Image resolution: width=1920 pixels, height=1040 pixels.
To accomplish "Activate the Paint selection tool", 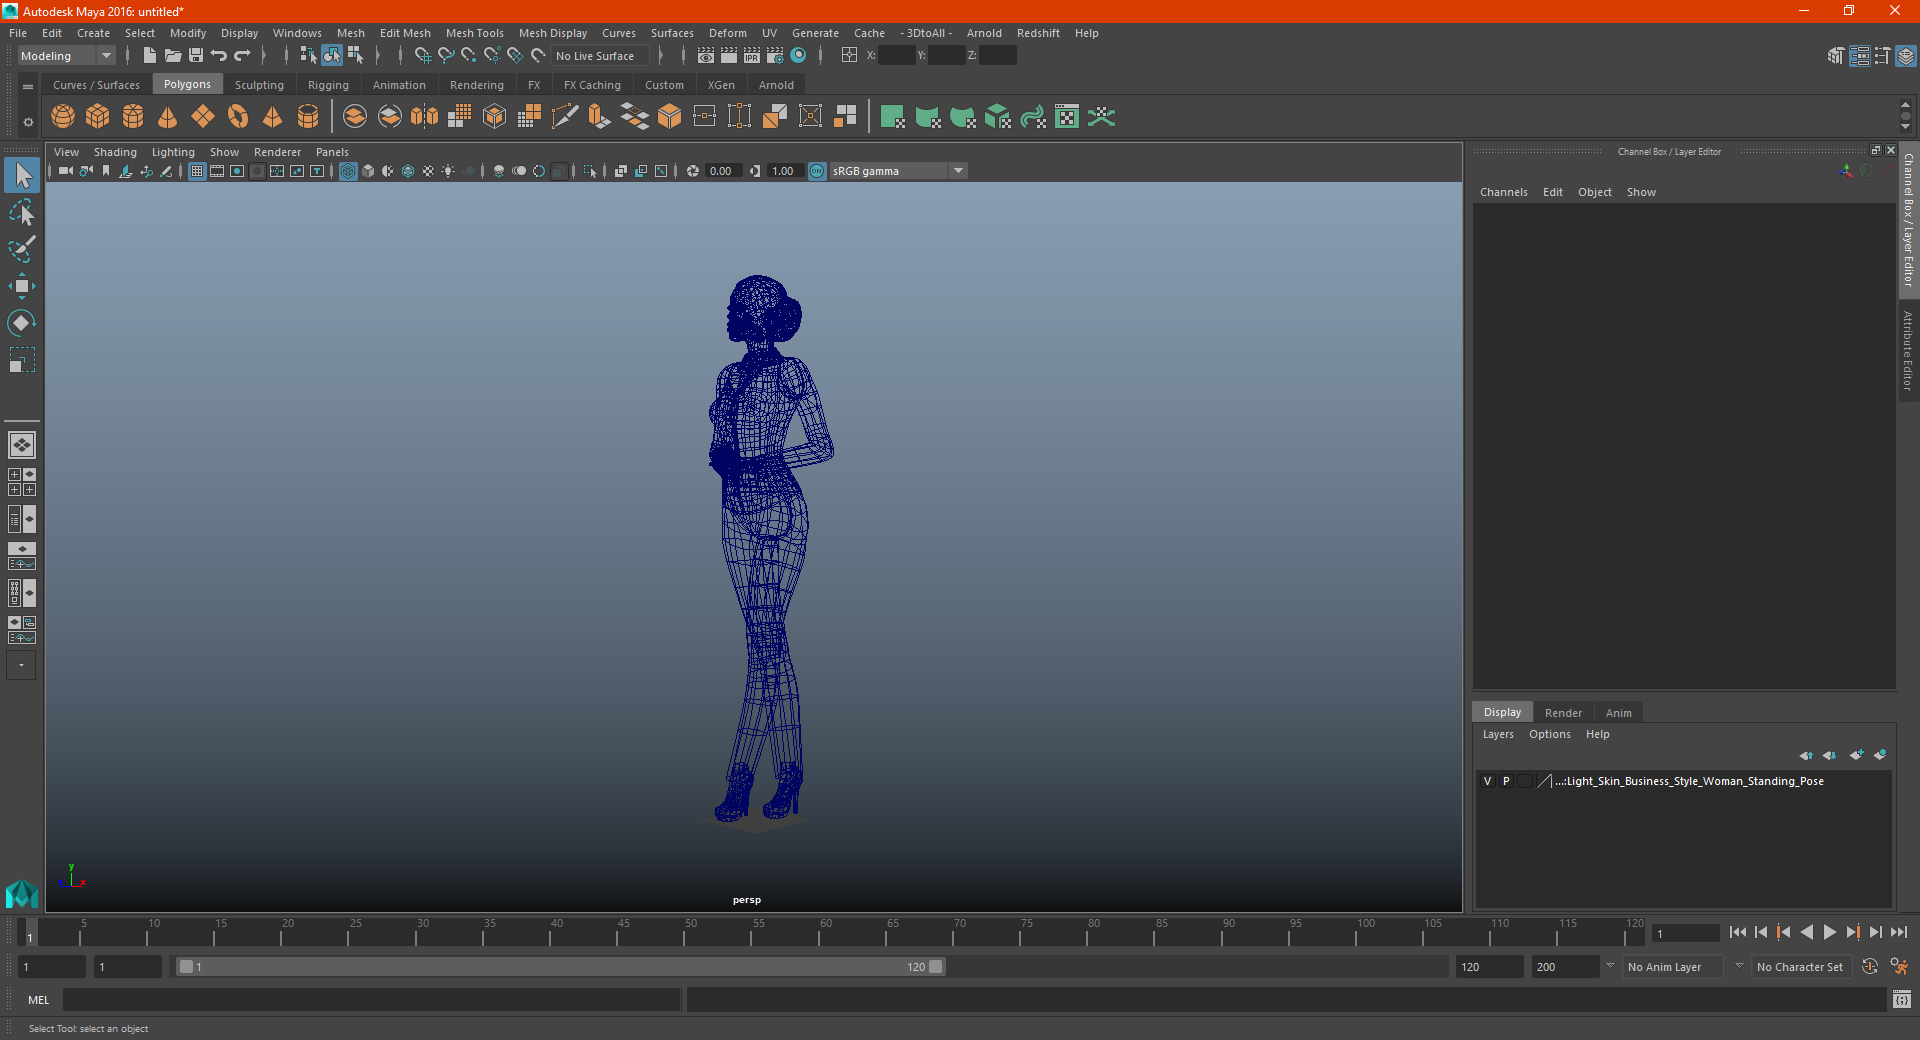I will click(22, 249).
